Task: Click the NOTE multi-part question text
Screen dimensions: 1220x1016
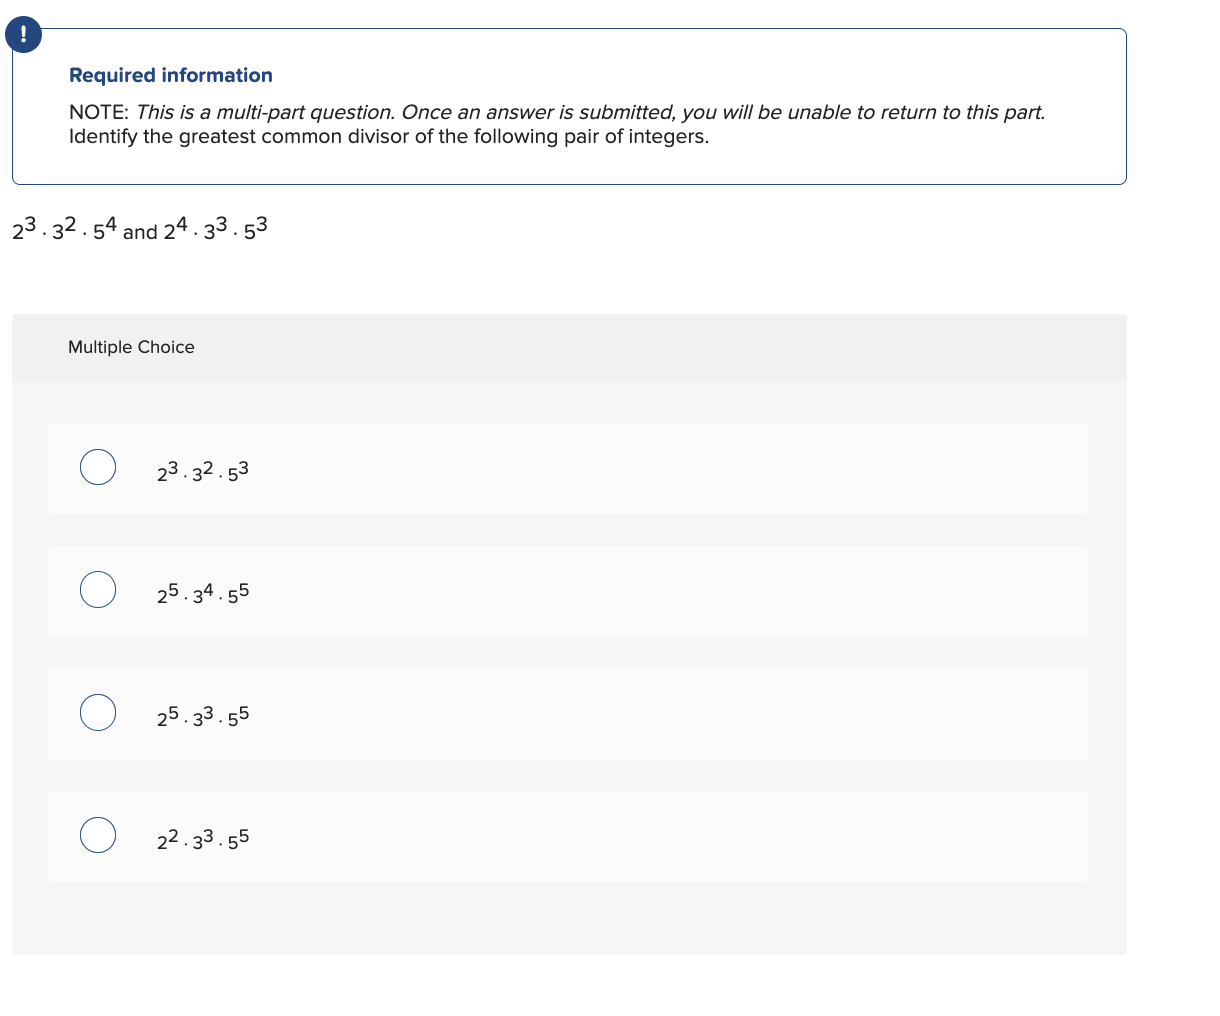Action: [x=556, y=112]
